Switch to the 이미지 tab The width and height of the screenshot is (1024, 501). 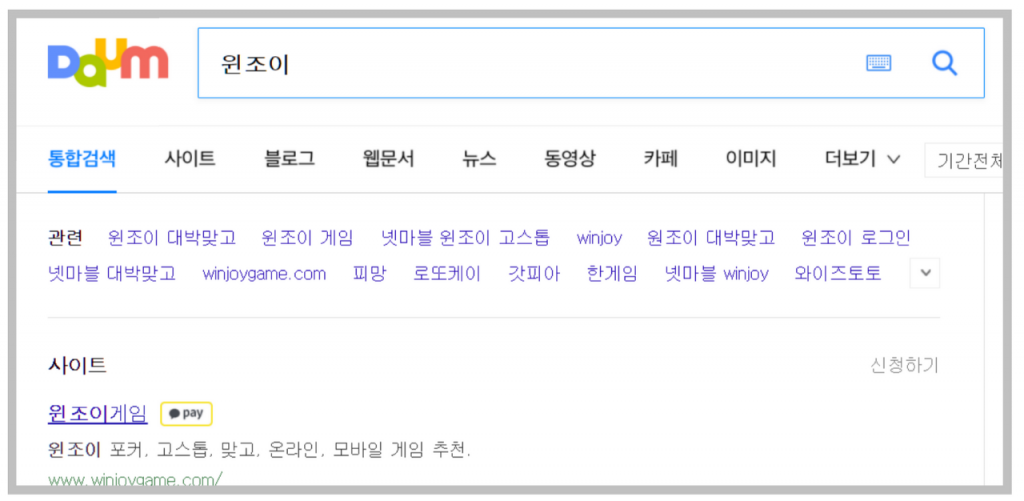751,159
